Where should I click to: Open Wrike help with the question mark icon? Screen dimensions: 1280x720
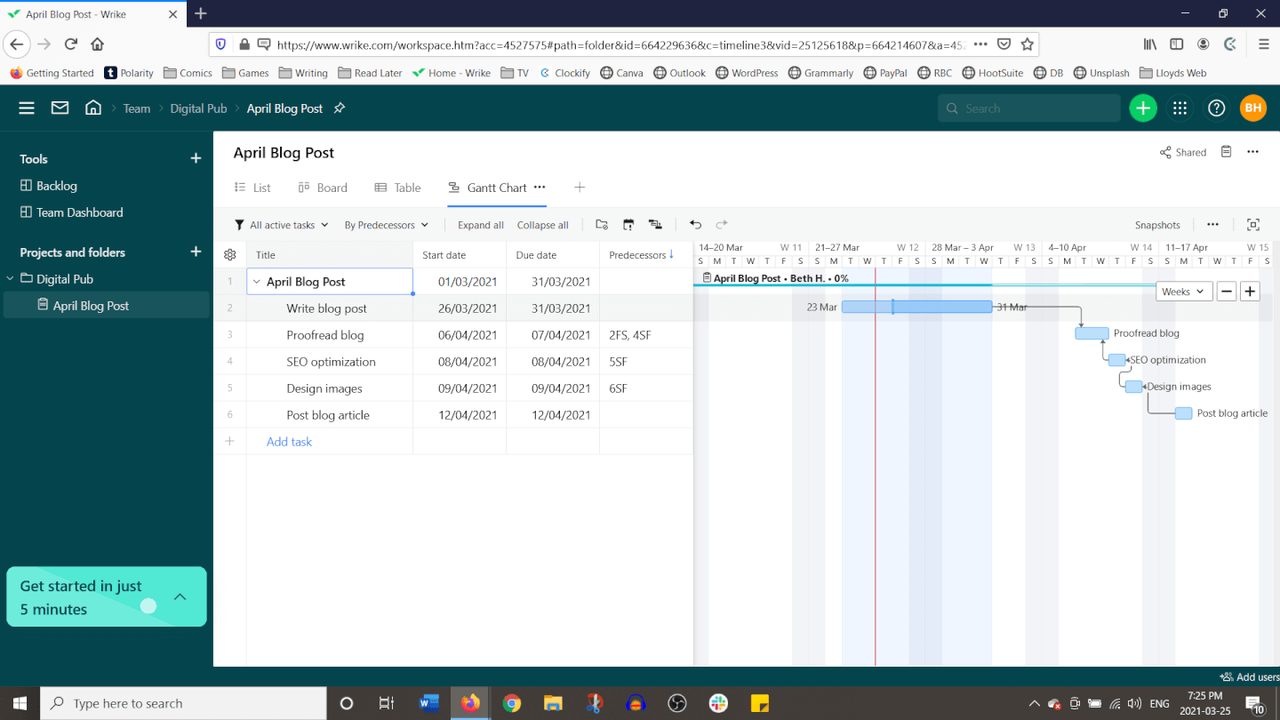(1217, 107)
